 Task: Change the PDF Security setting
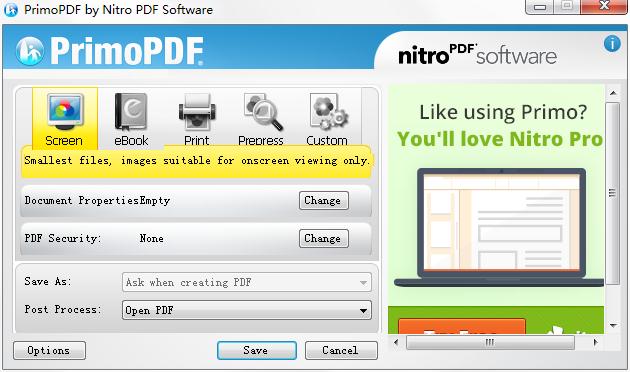[323, 239]
